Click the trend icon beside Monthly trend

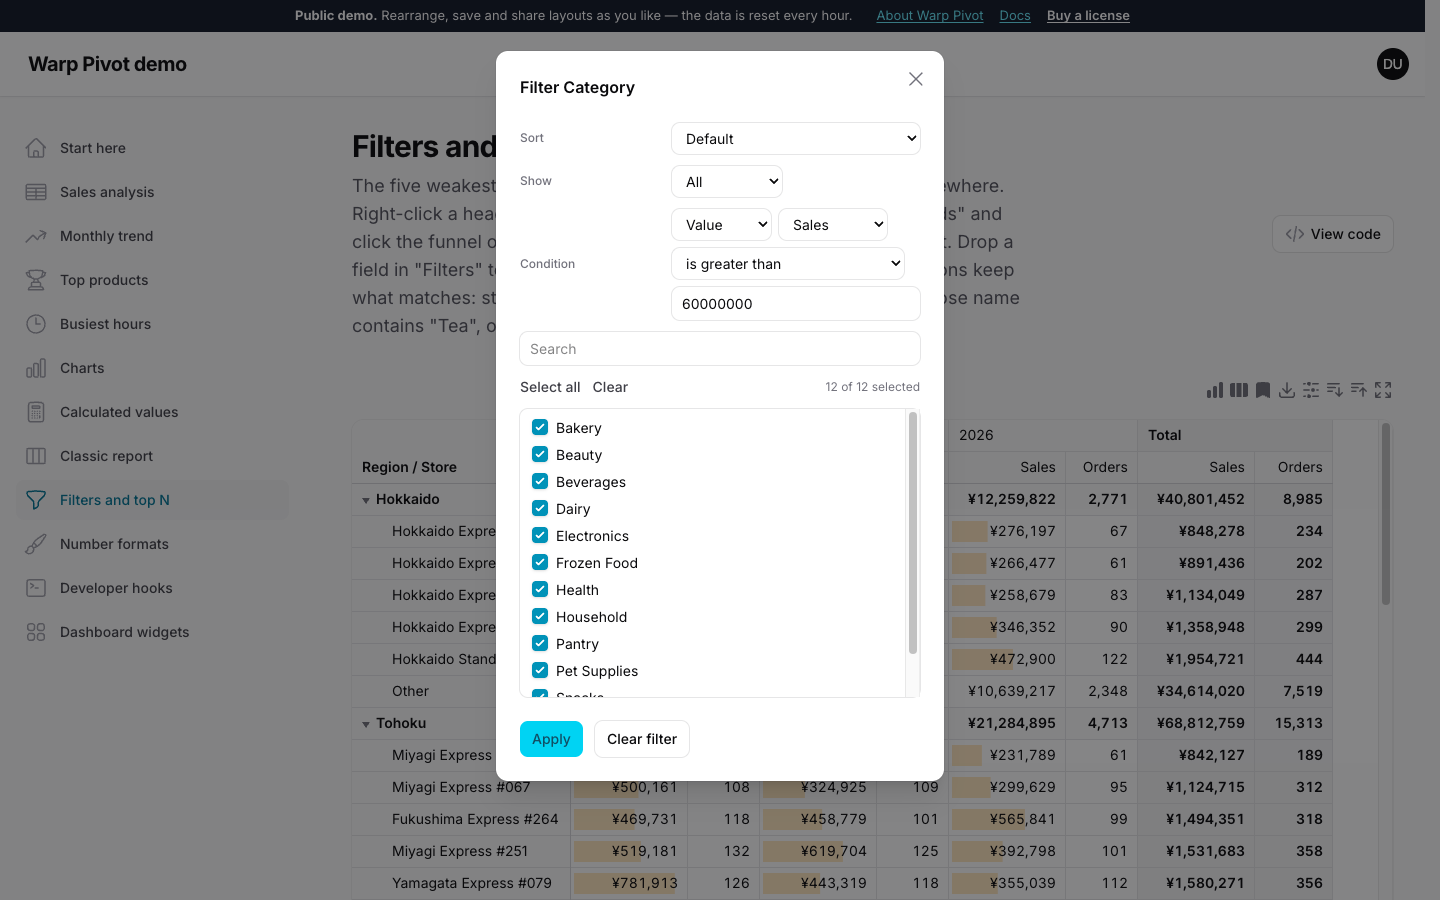tap(36, 236)
